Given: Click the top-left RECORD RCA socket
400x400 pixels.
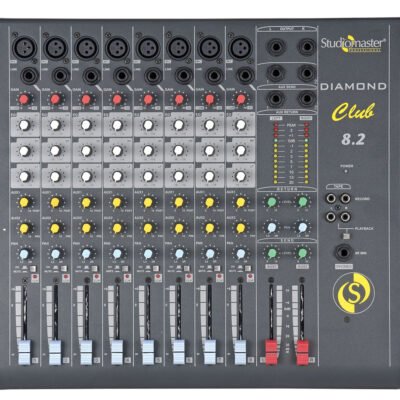Looking at the screenshot, I should pos(330,199).
